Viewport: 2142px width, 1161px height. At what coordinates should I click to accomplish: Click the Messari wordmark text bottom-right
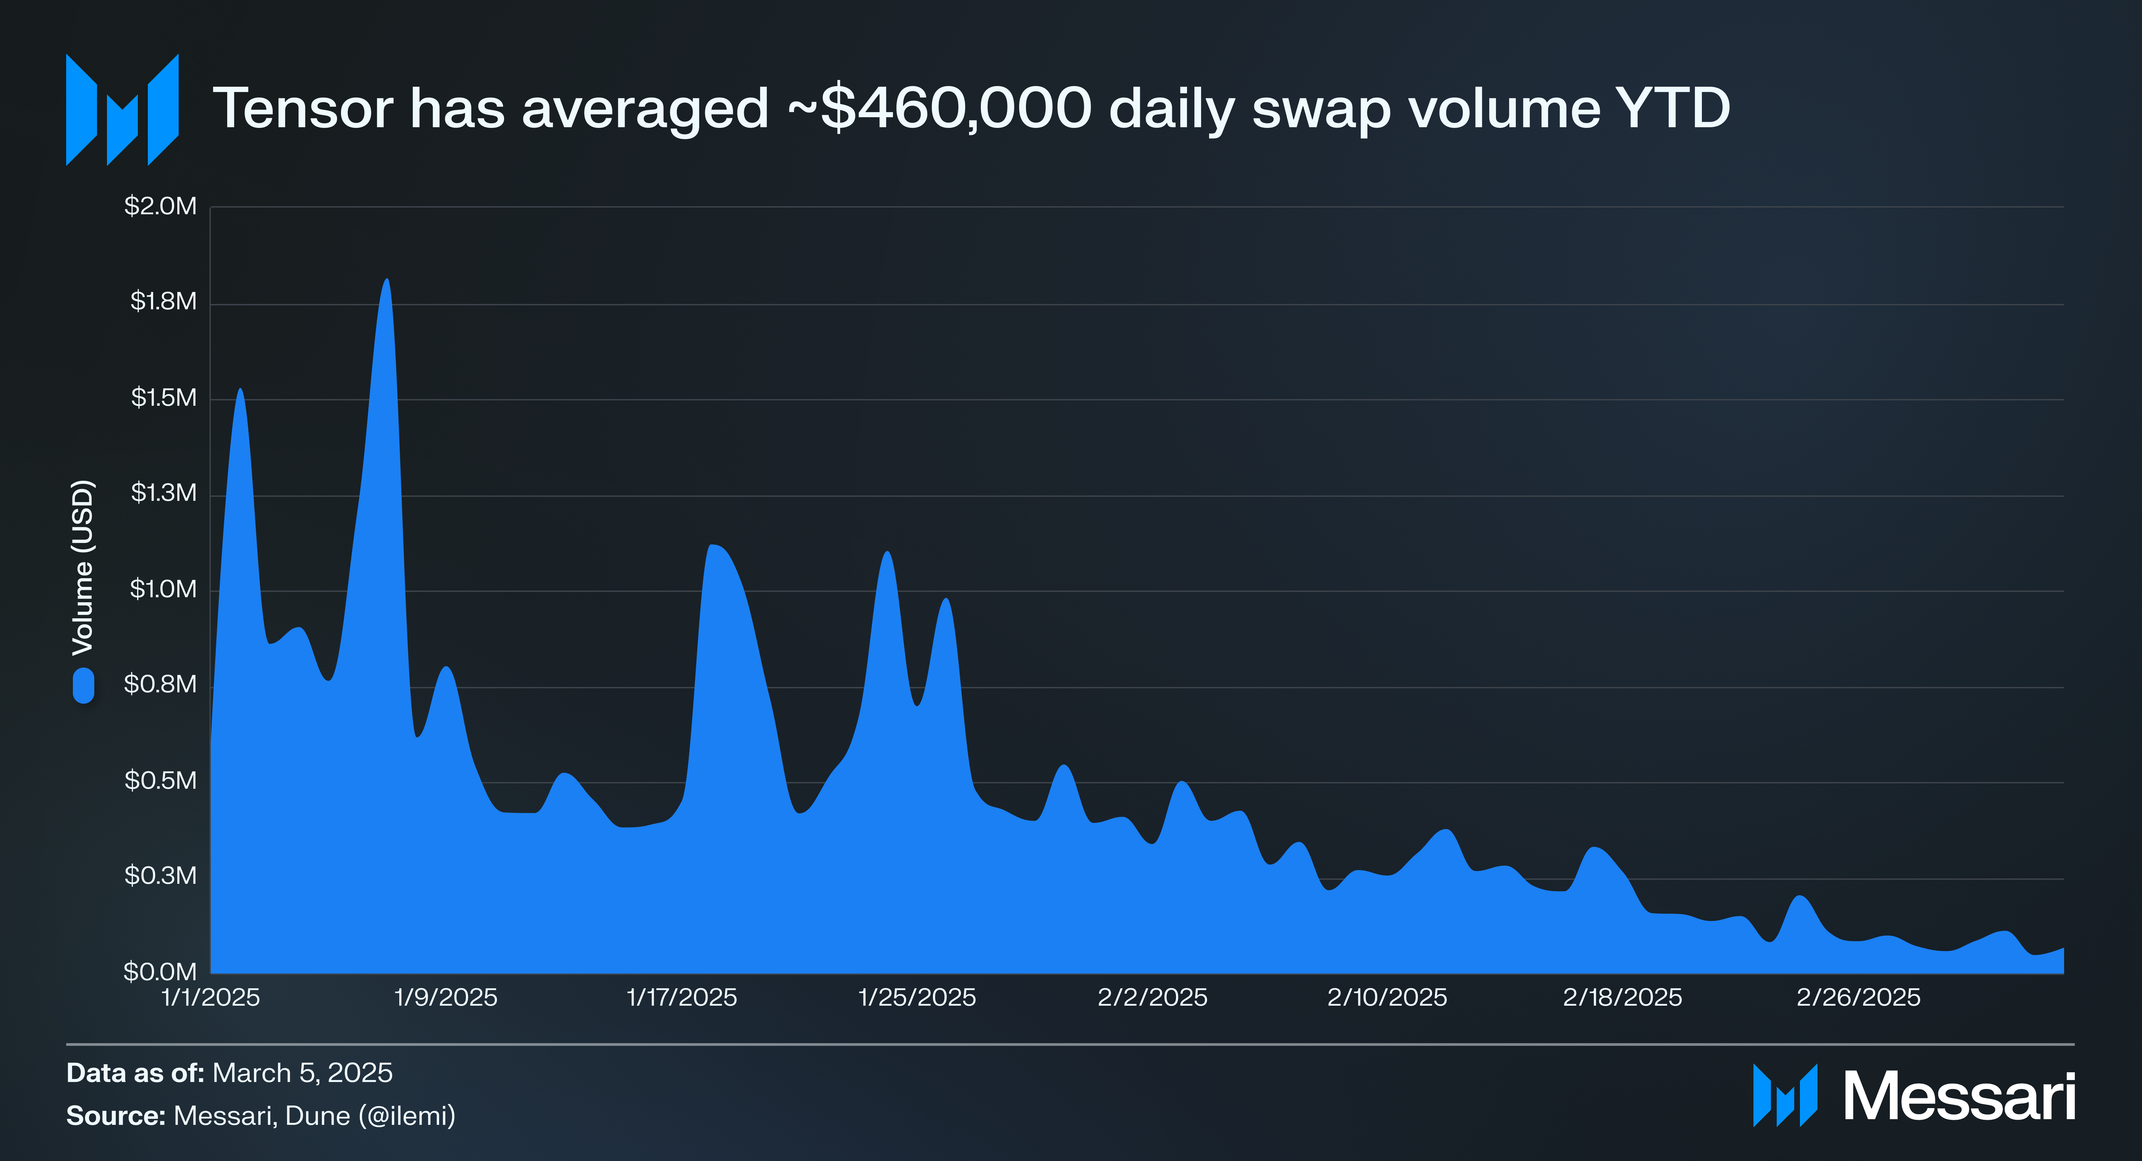1959,1097
